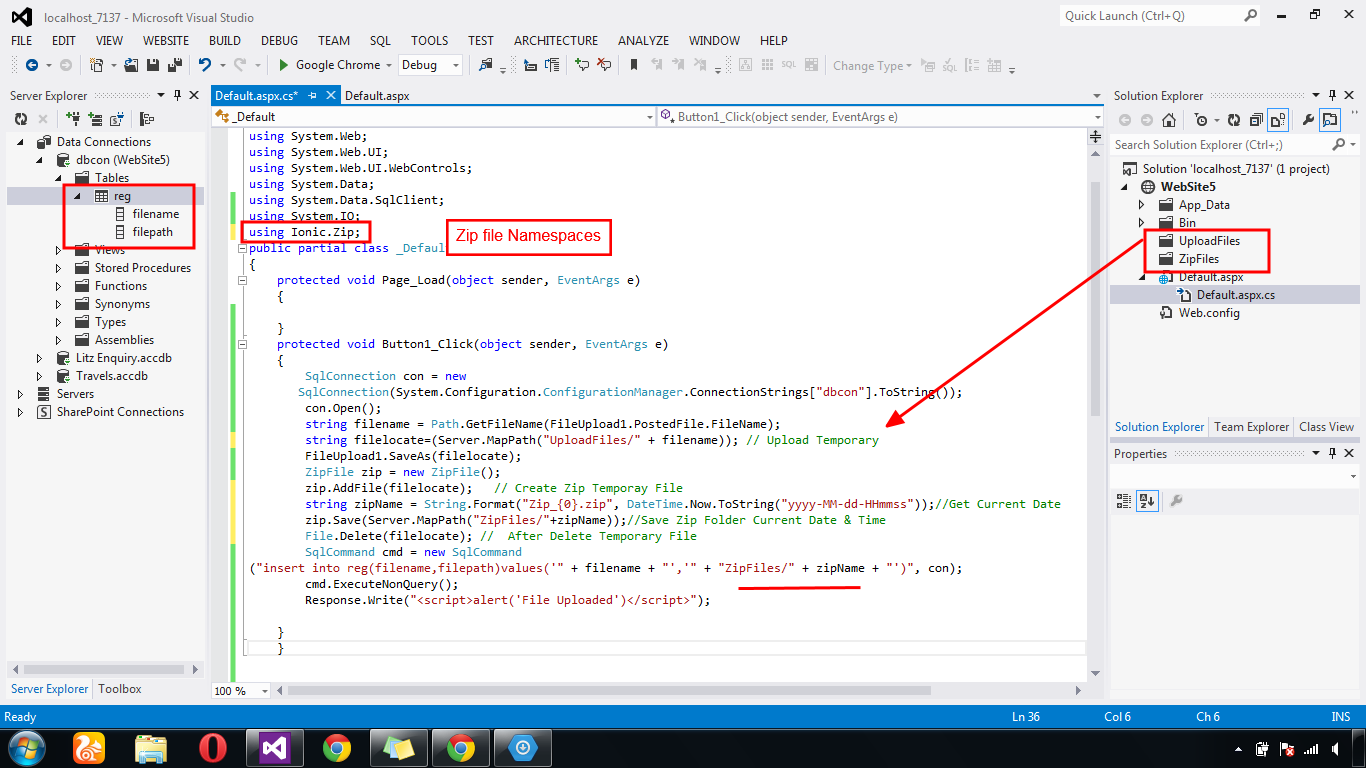Click the Open File toolbar icon
This screenshot has width=1366, height=768.
pyautogui.click(x=131, y=65)
